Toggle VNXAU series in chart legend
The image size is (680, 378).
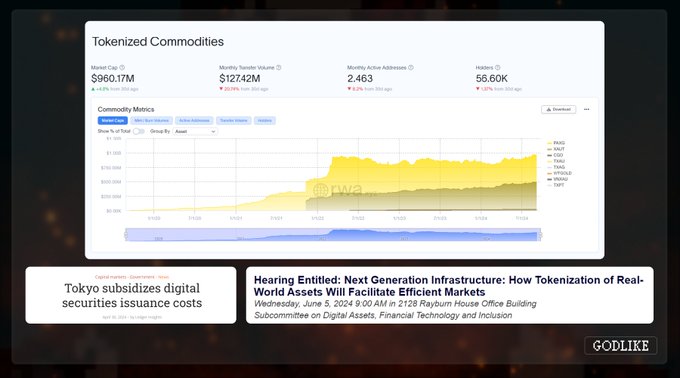coord(558,179)
